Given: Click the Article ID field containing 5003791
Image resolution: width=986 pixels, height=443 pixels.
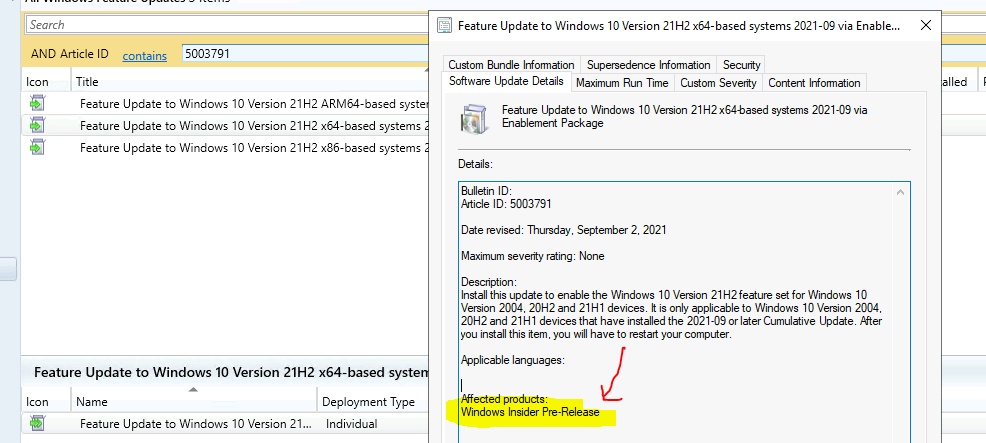Looking at the screenshot, I should pyautogui.click(x=300, y=54).
